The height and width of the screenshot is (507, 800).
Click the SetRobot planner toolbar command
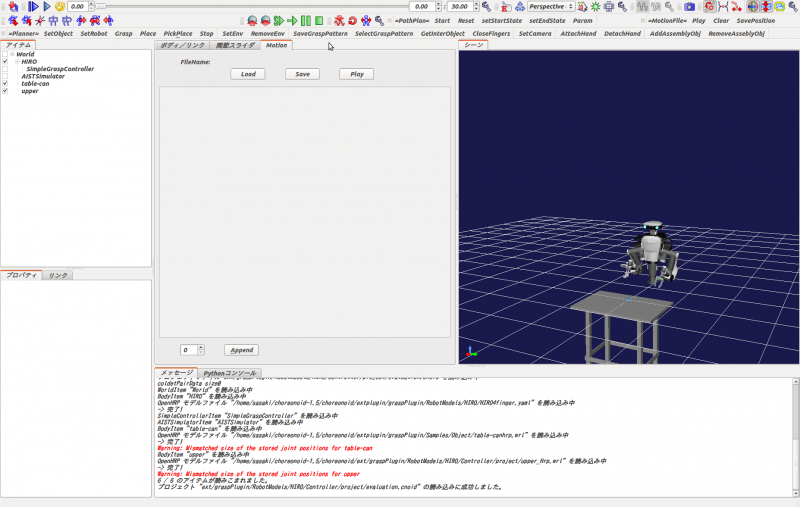tap(94, 34)
